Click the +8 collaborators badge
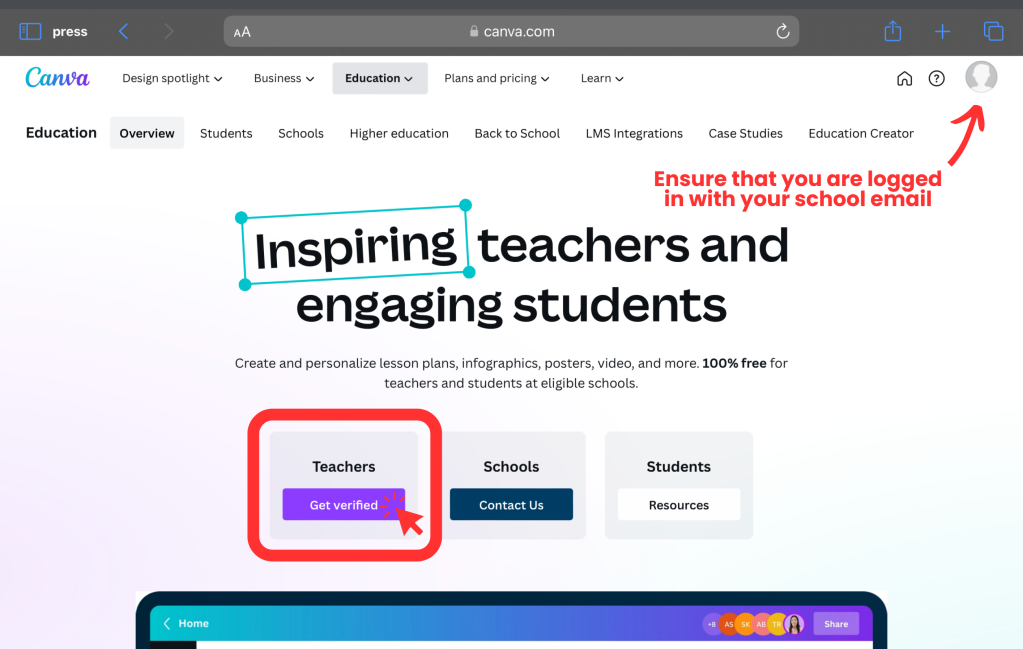 pyautogui.click(x=711, y=624)
